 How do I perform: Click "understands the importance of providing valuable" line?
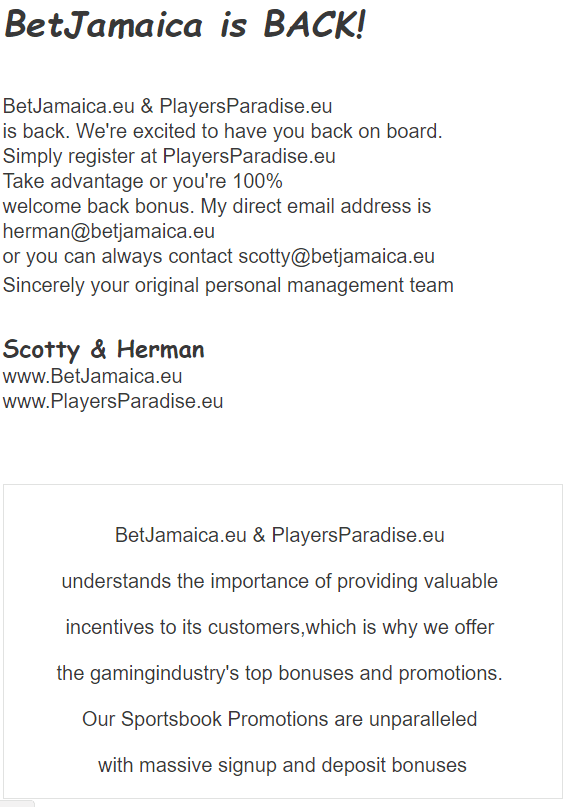tap(280, 582)
